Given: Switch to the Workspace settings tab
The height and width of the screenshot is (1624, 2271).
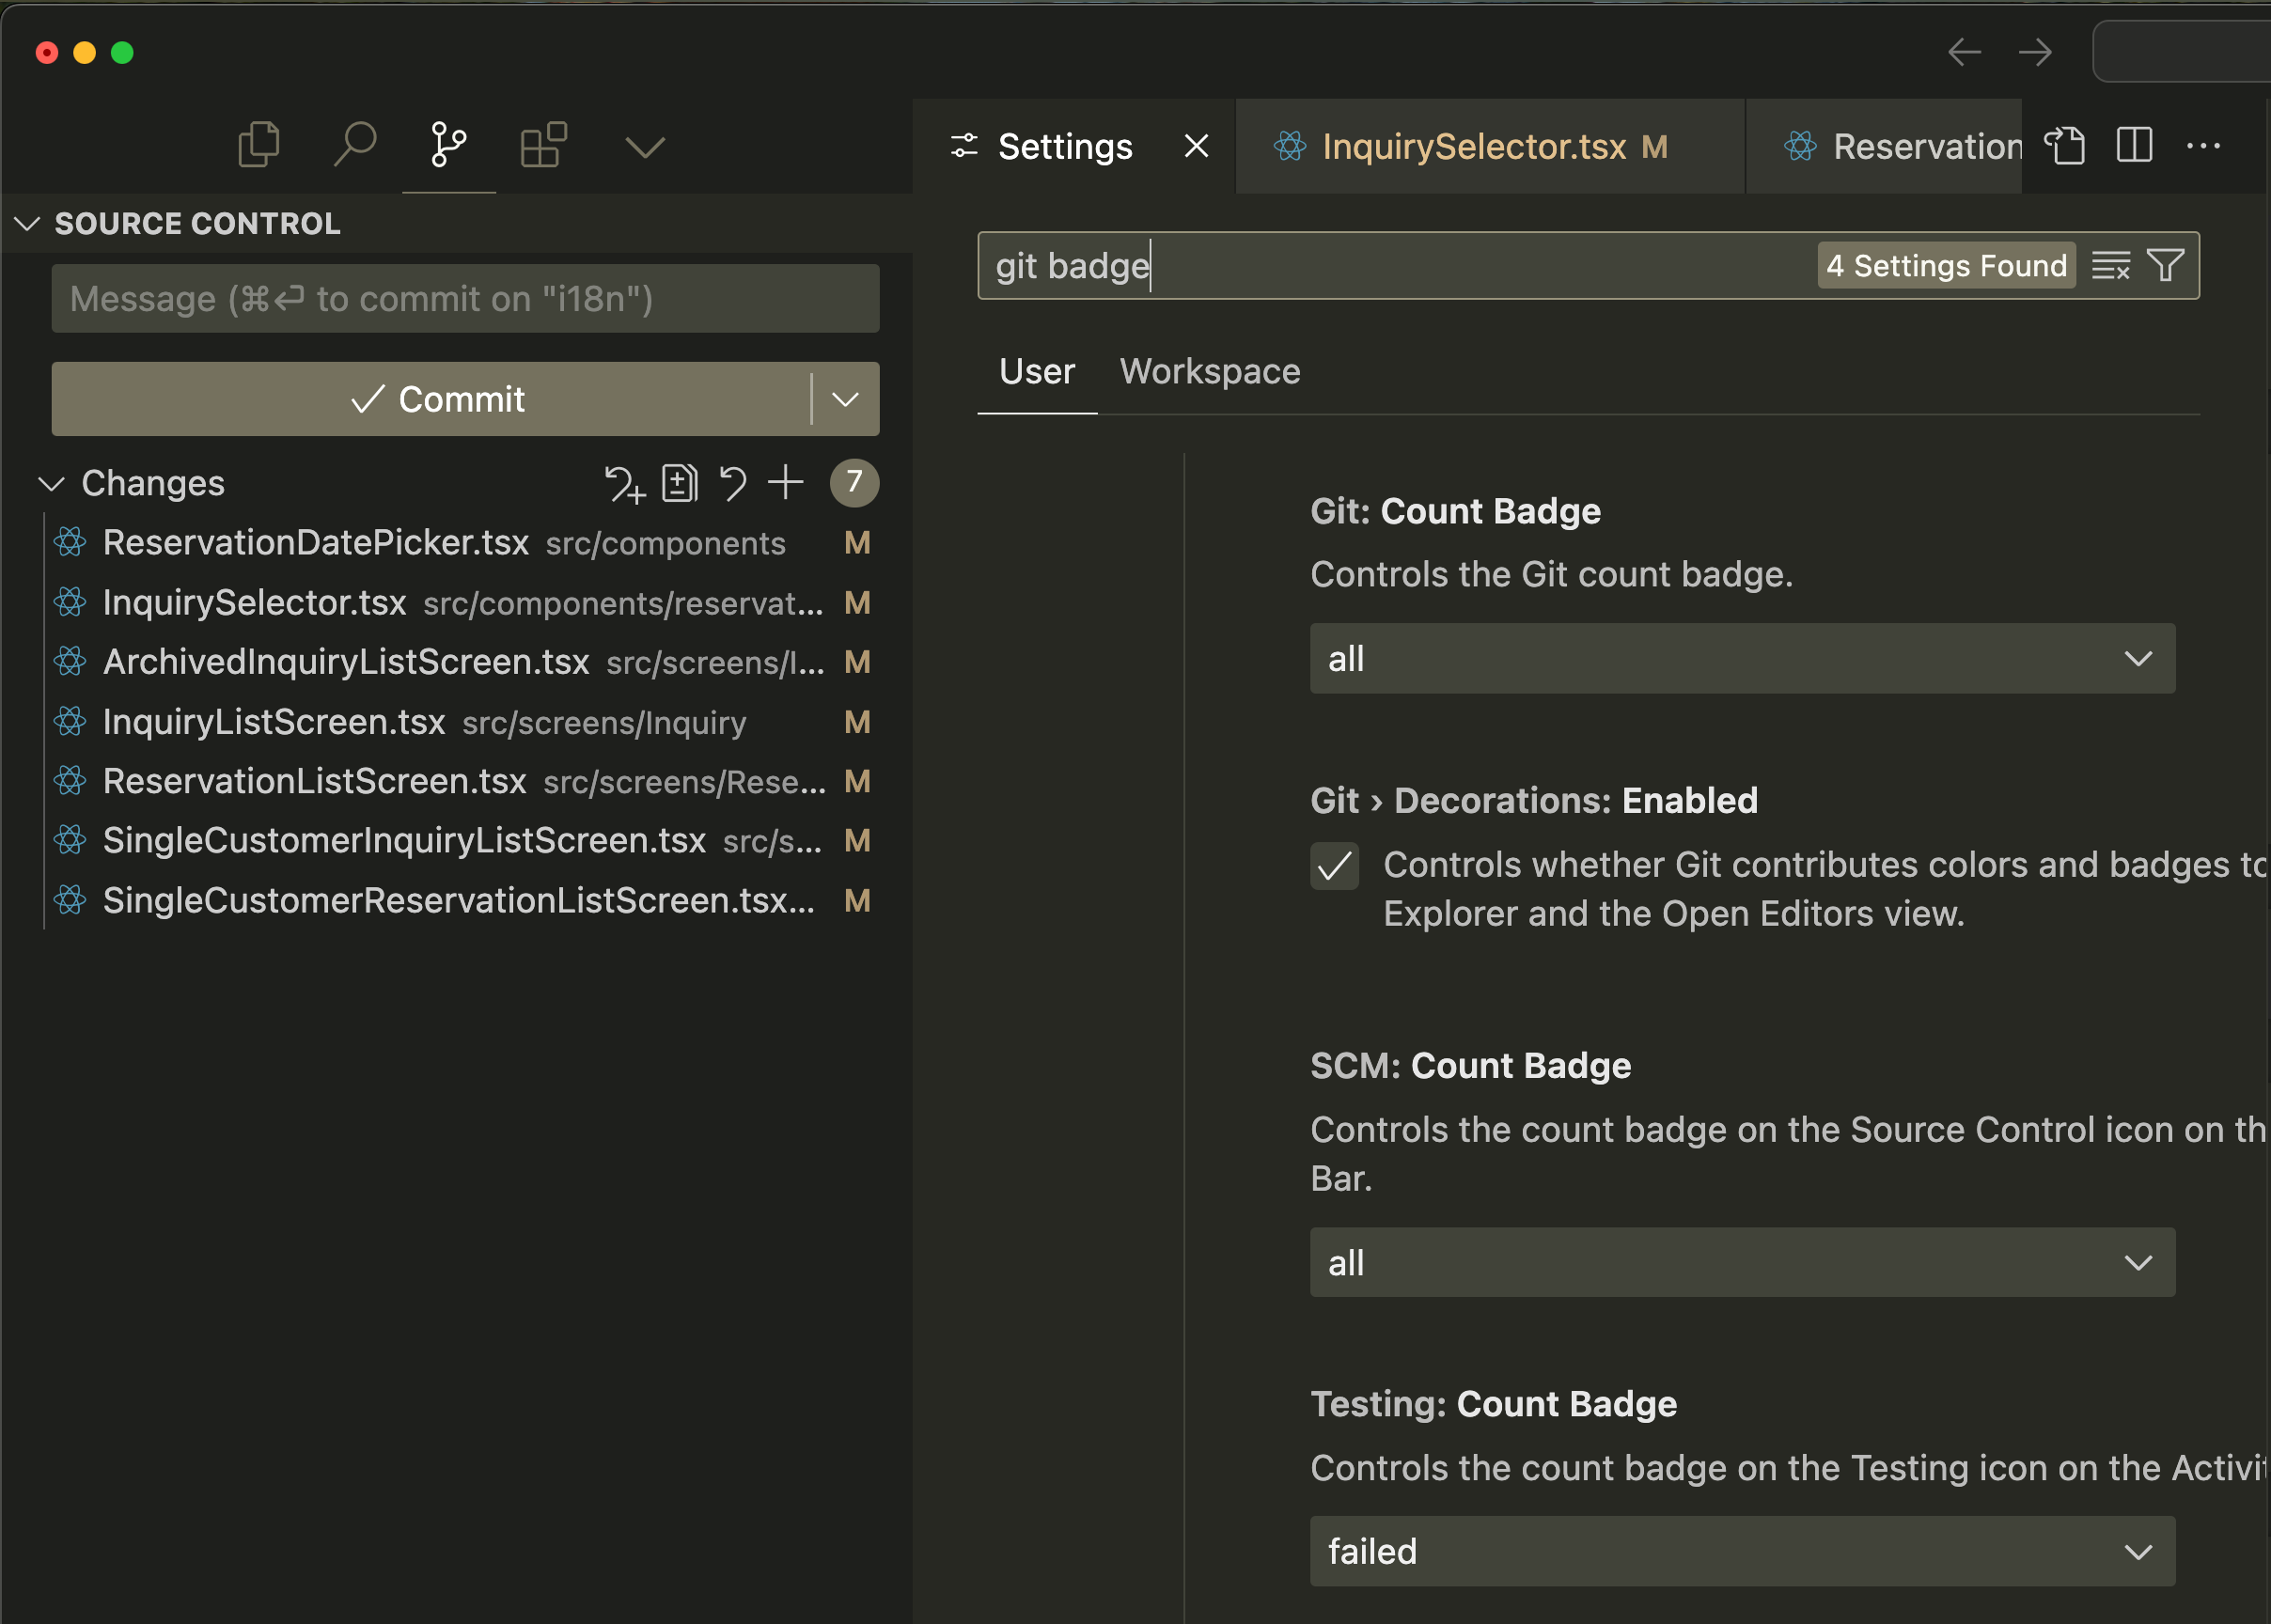Looking at the screenshot, I should coord(1209,372).
